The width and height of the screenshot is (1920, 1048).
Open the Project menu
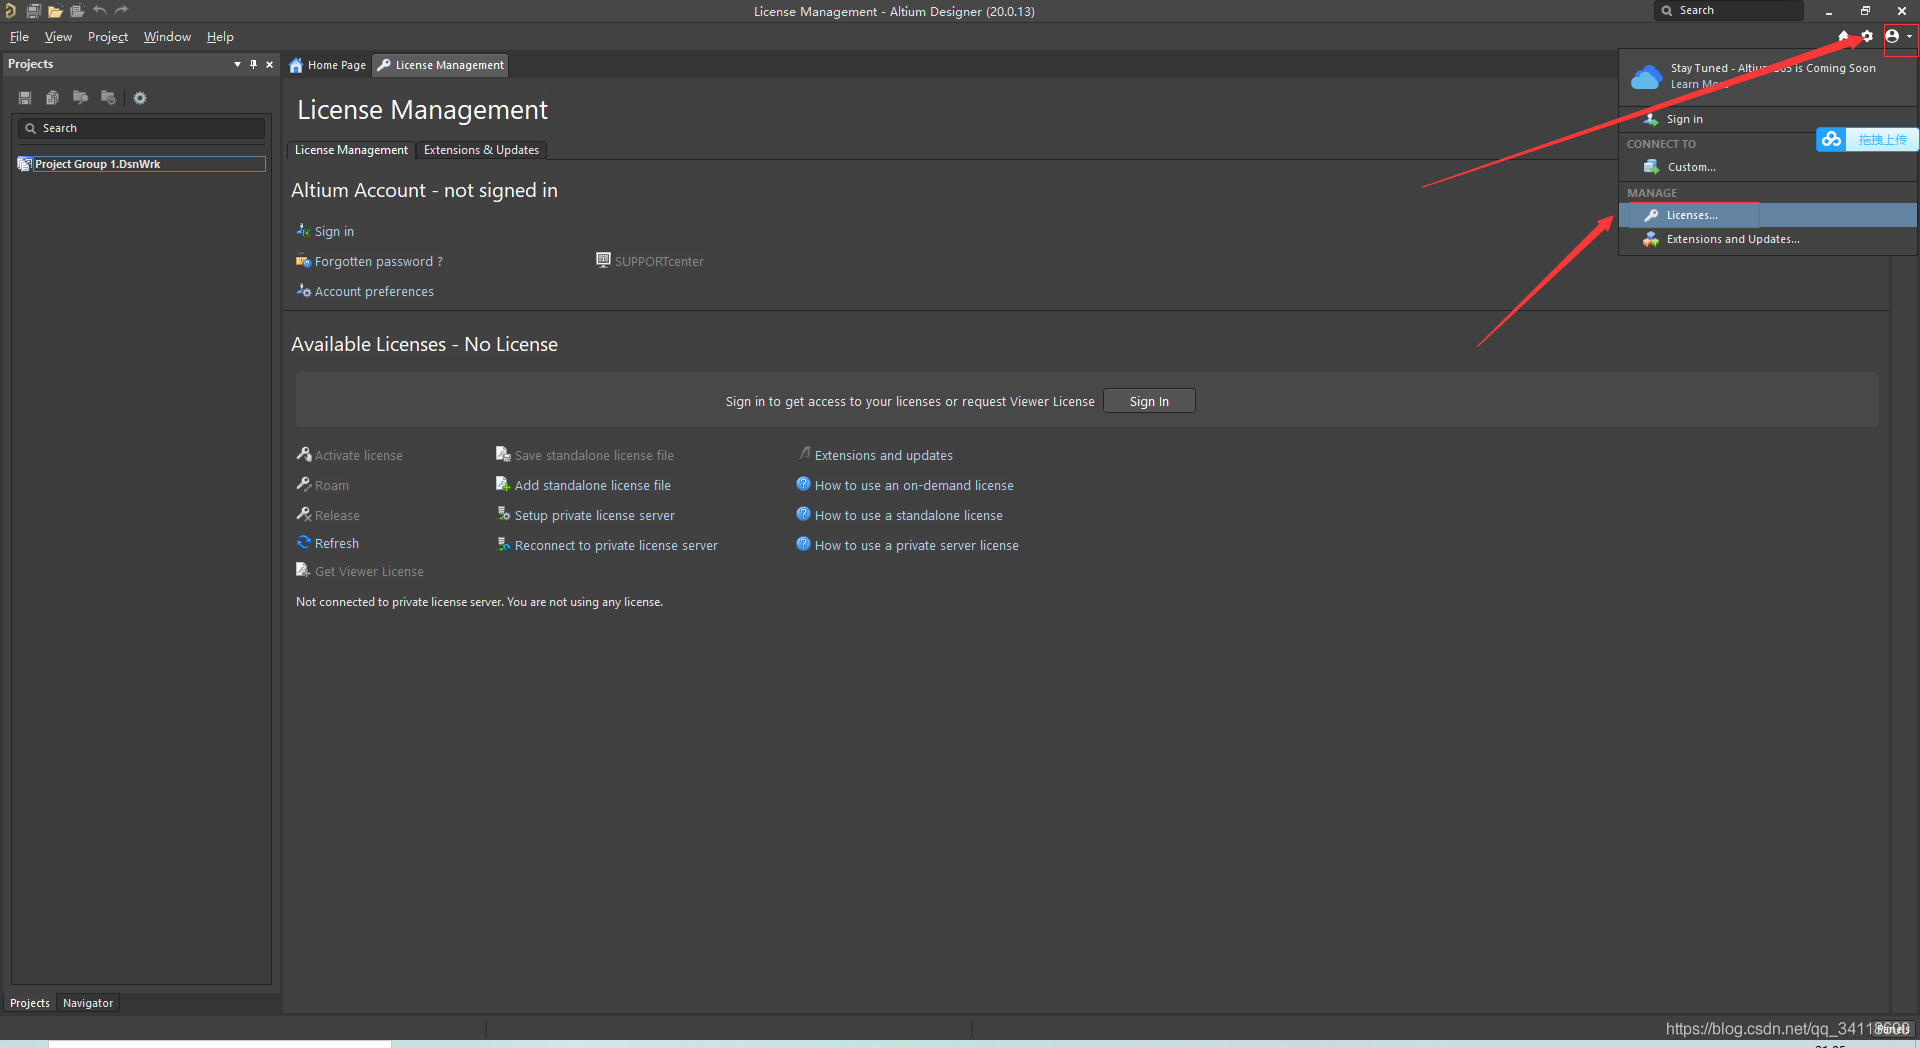(x=108, y=37)
